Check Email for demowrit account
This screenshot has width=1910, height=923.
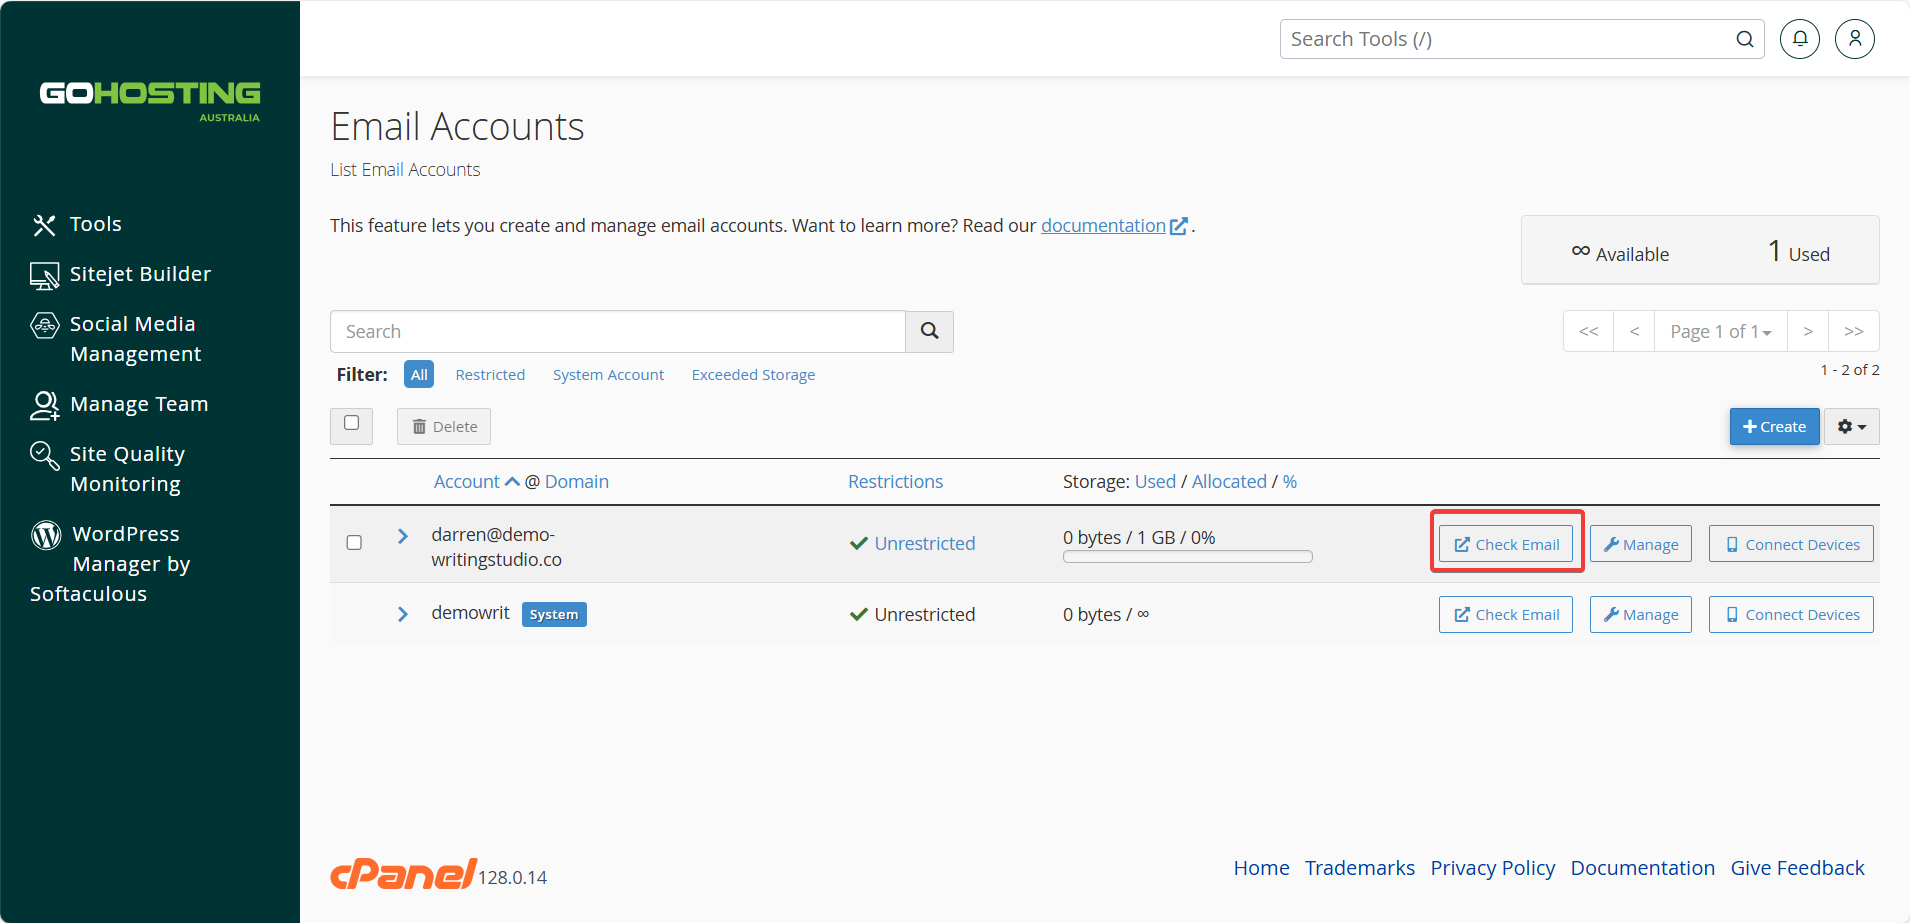(x=1506, y=615)
